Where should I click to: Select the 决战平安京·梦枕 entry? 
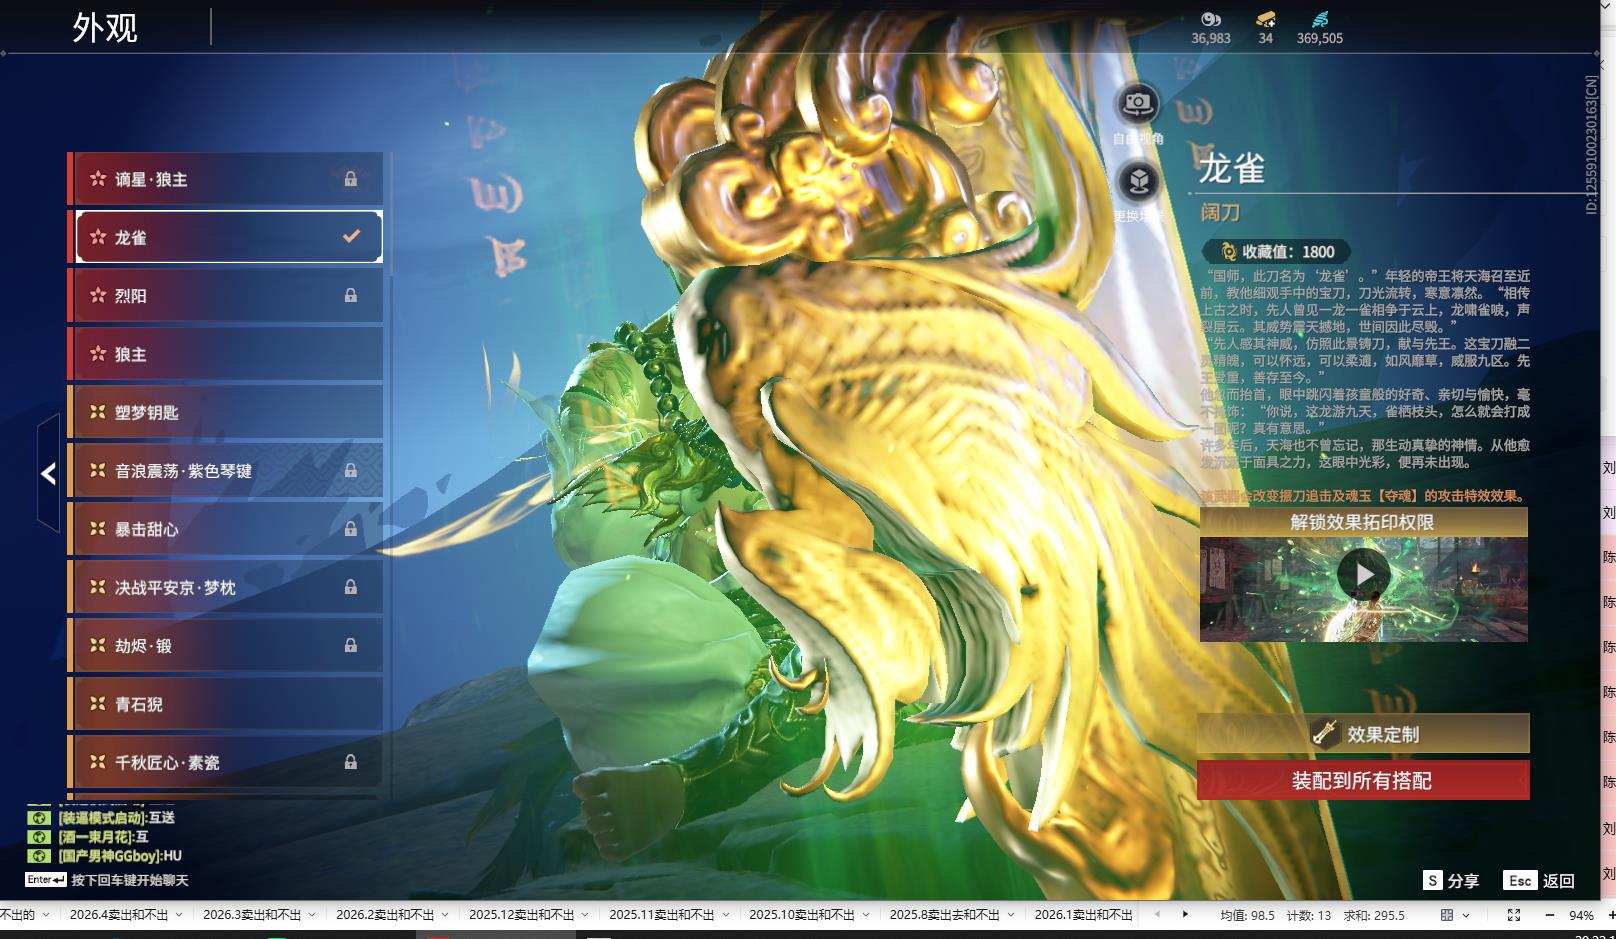click(226, 587)
